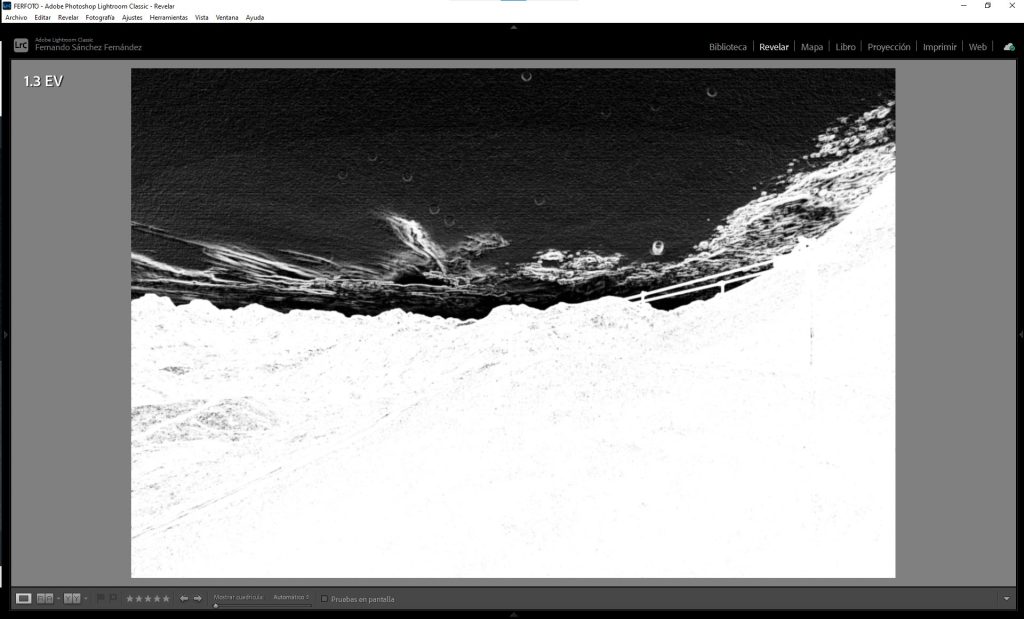This screenshot has height=619, width=1024.
Task: Open the Herramientas menu
Action: (168, 18)
